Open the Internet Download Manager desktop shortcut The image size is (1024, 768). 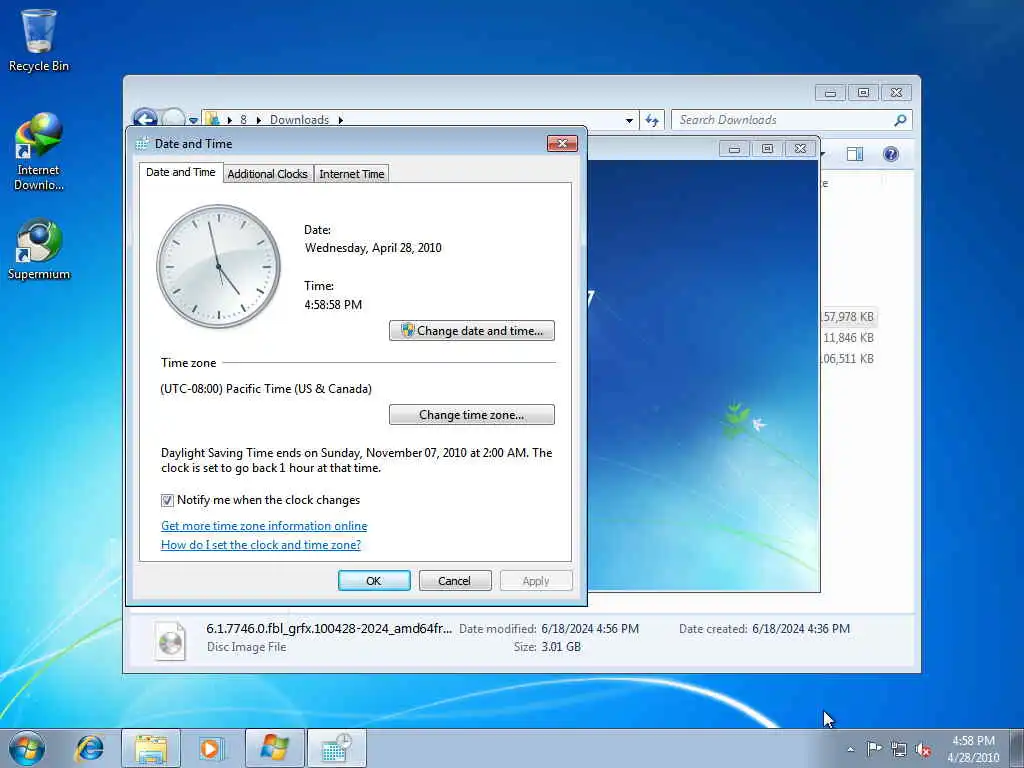point(39,152)
